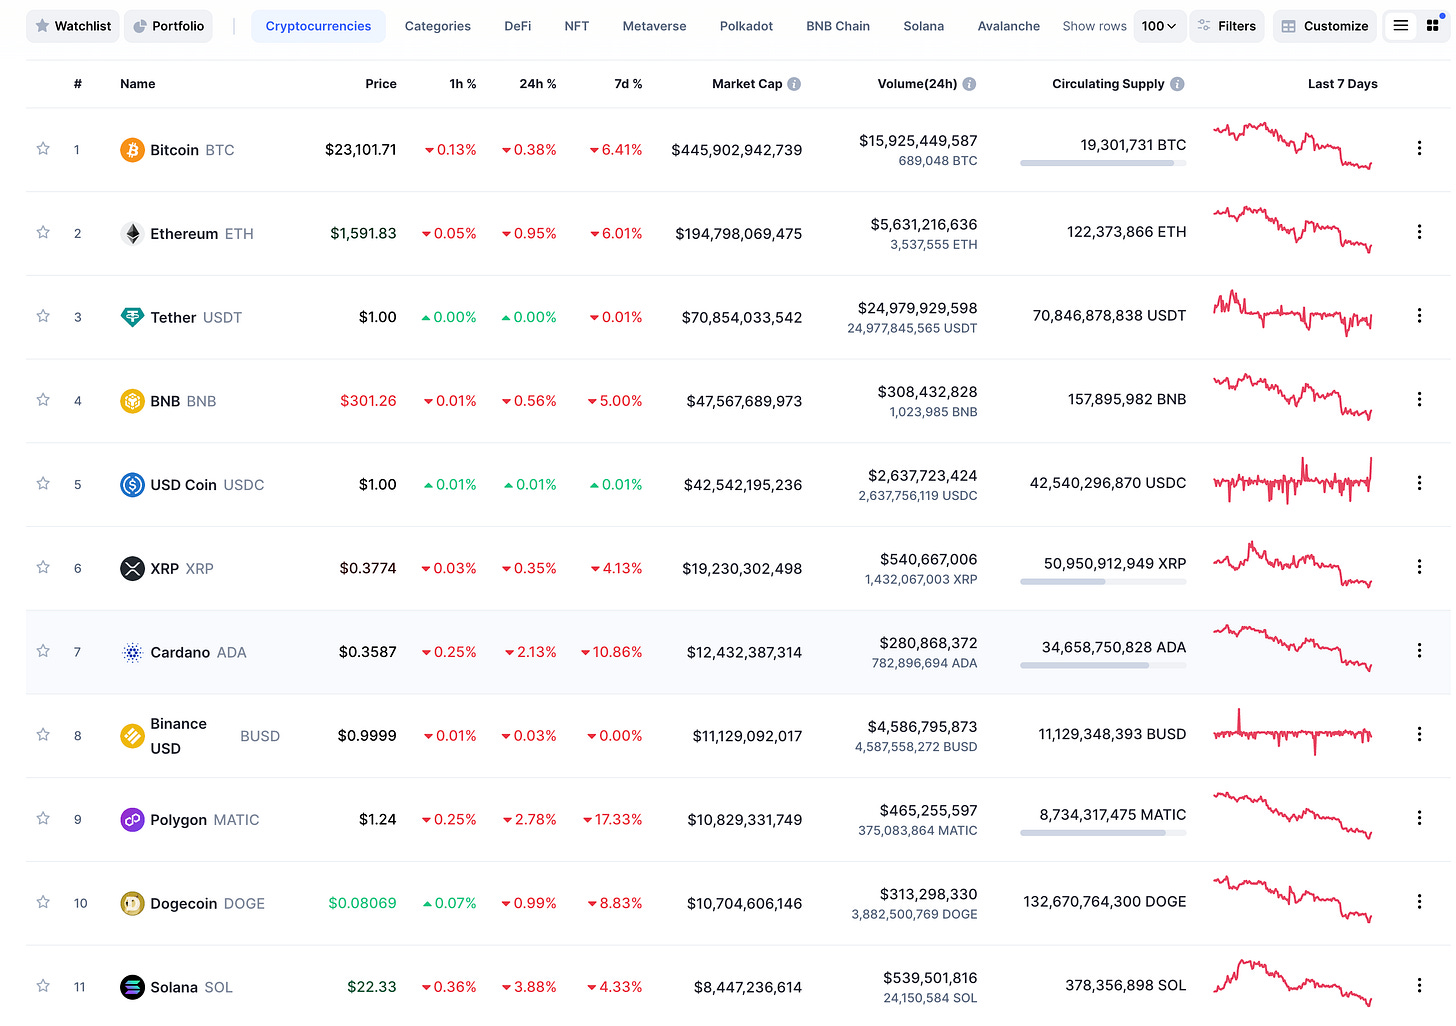Star Binance USD for the watchlist
Viewport: 1456px width, 1026px height.
pyautogui.click(x=43, y=735)
